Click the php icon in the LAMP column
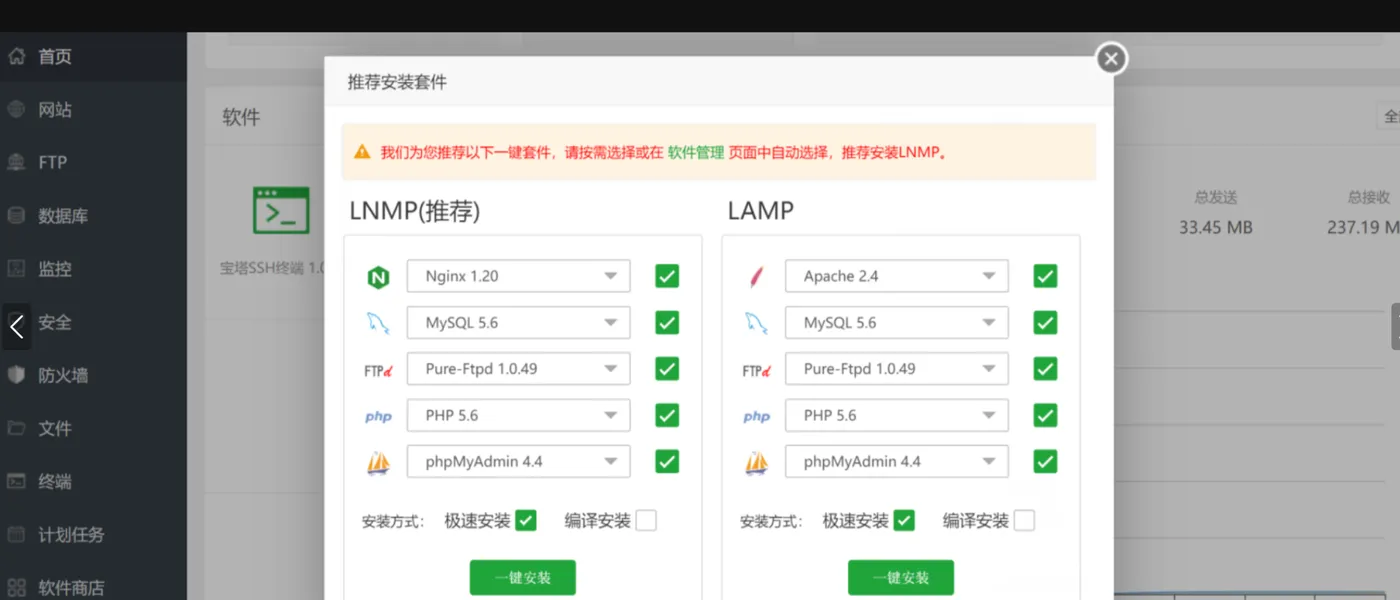Image resolution: width=1400 pixels, height=600 pixels. coord(756,416)
